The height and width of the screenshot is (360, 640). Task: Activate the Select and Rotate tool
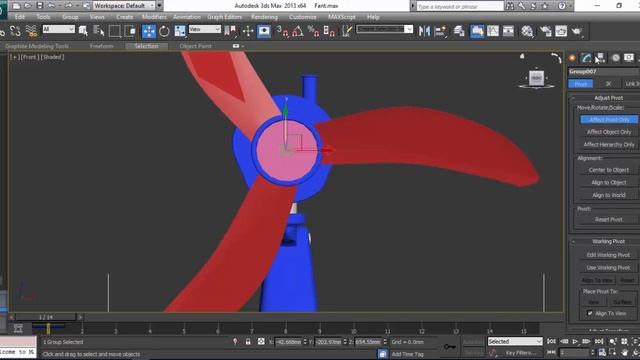coord(164,31)
